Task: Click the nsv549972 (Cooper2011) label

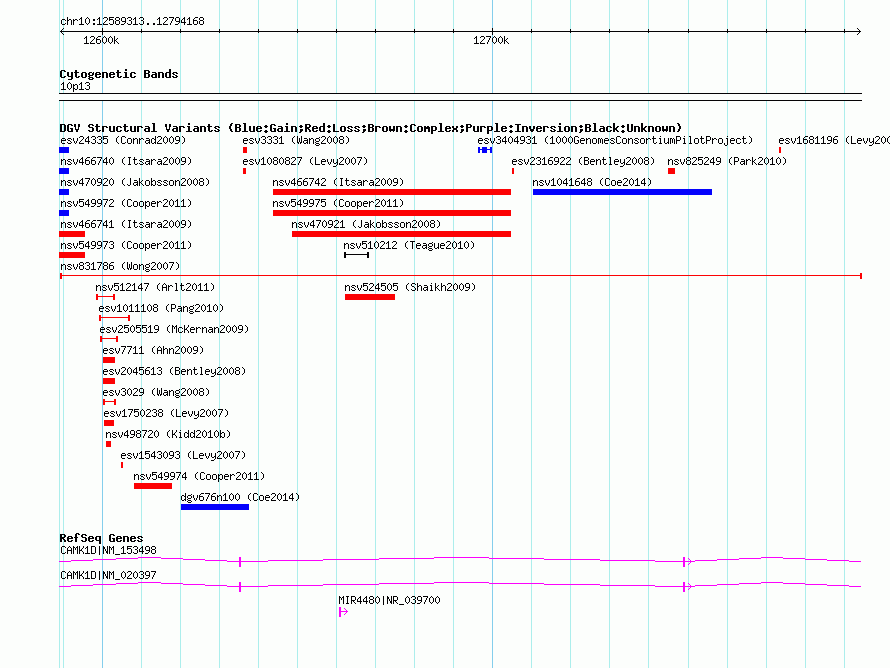Action: 126,203
